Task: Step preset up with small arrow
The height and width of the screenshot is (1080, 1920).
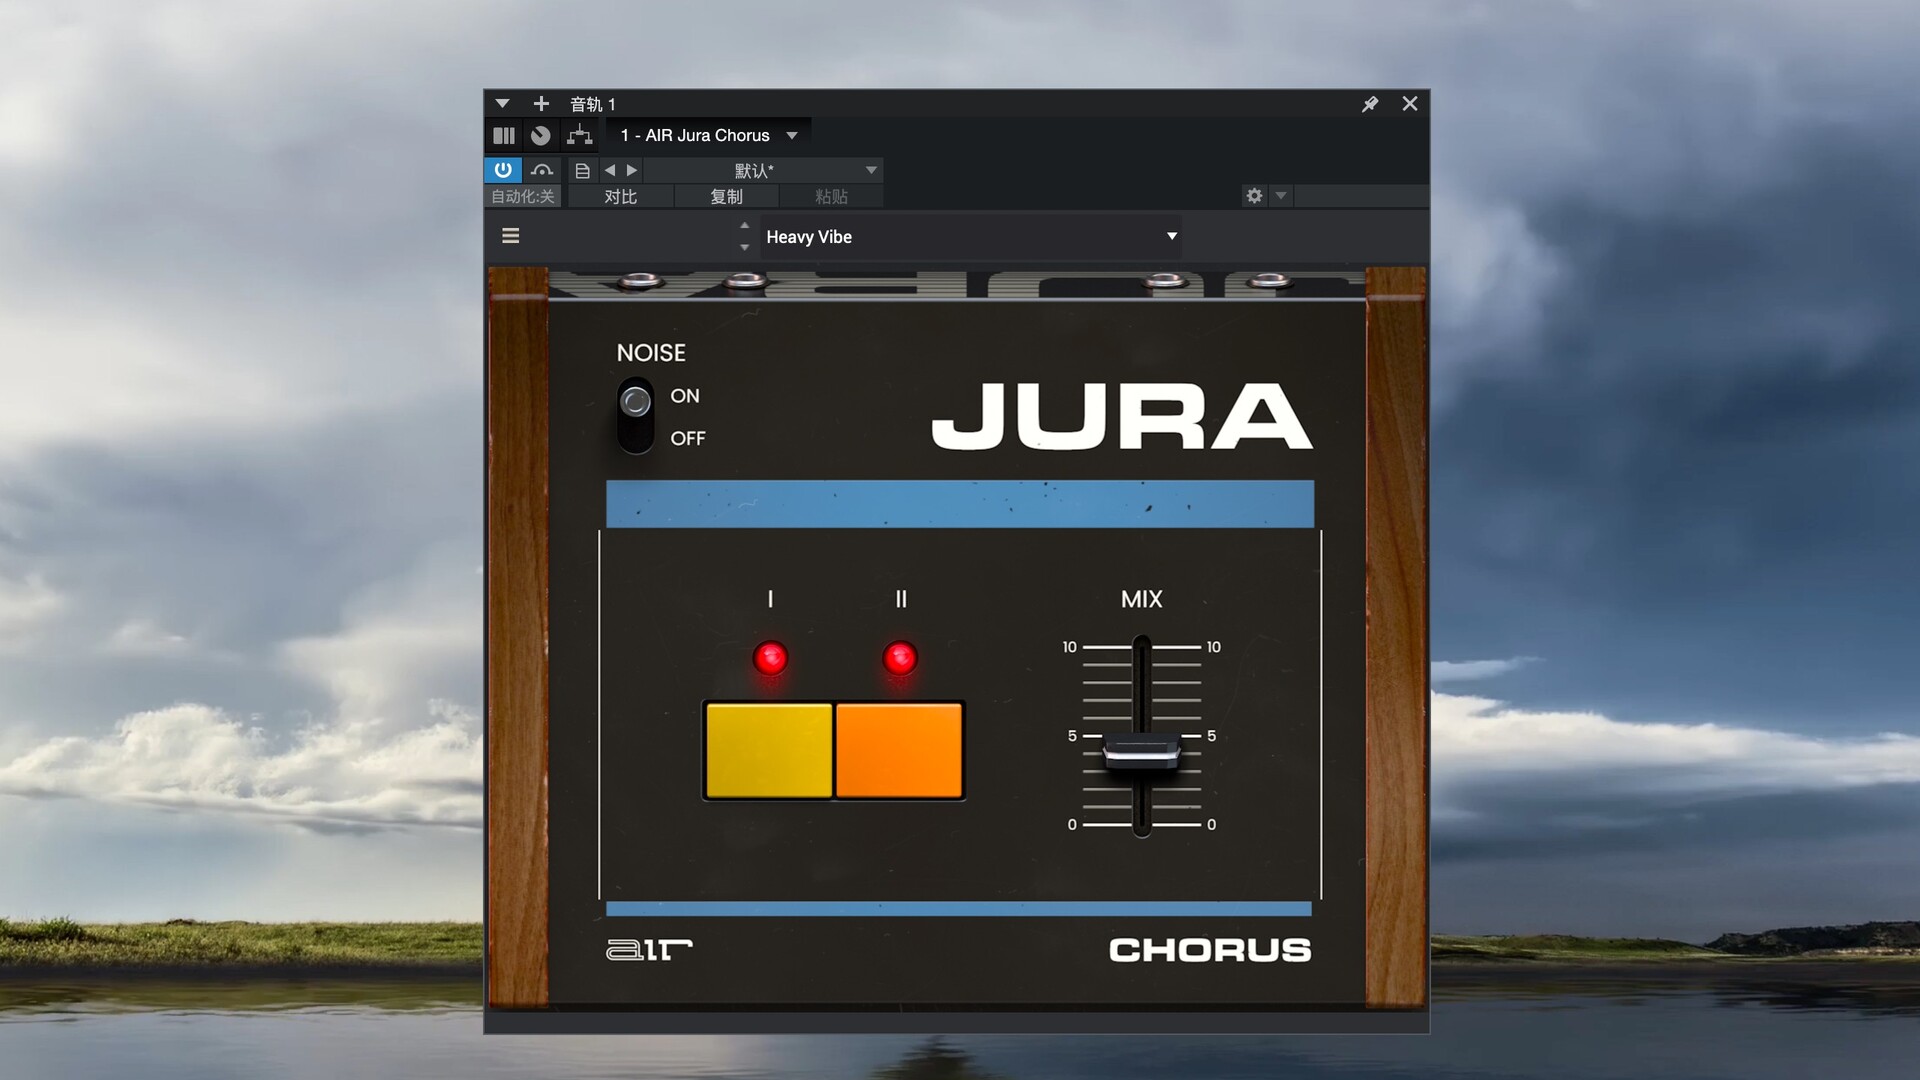Action: tap(744, 226)
